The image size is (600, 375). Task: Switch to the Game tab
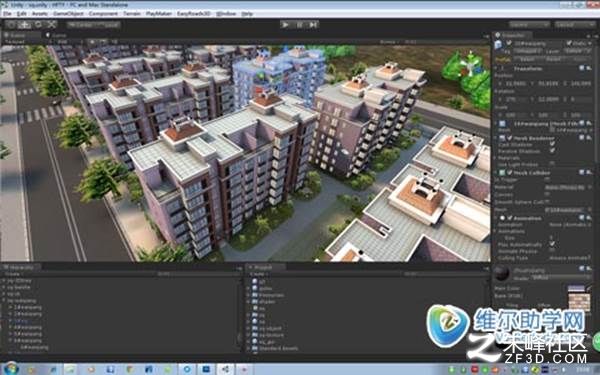(x=57, y=35)
